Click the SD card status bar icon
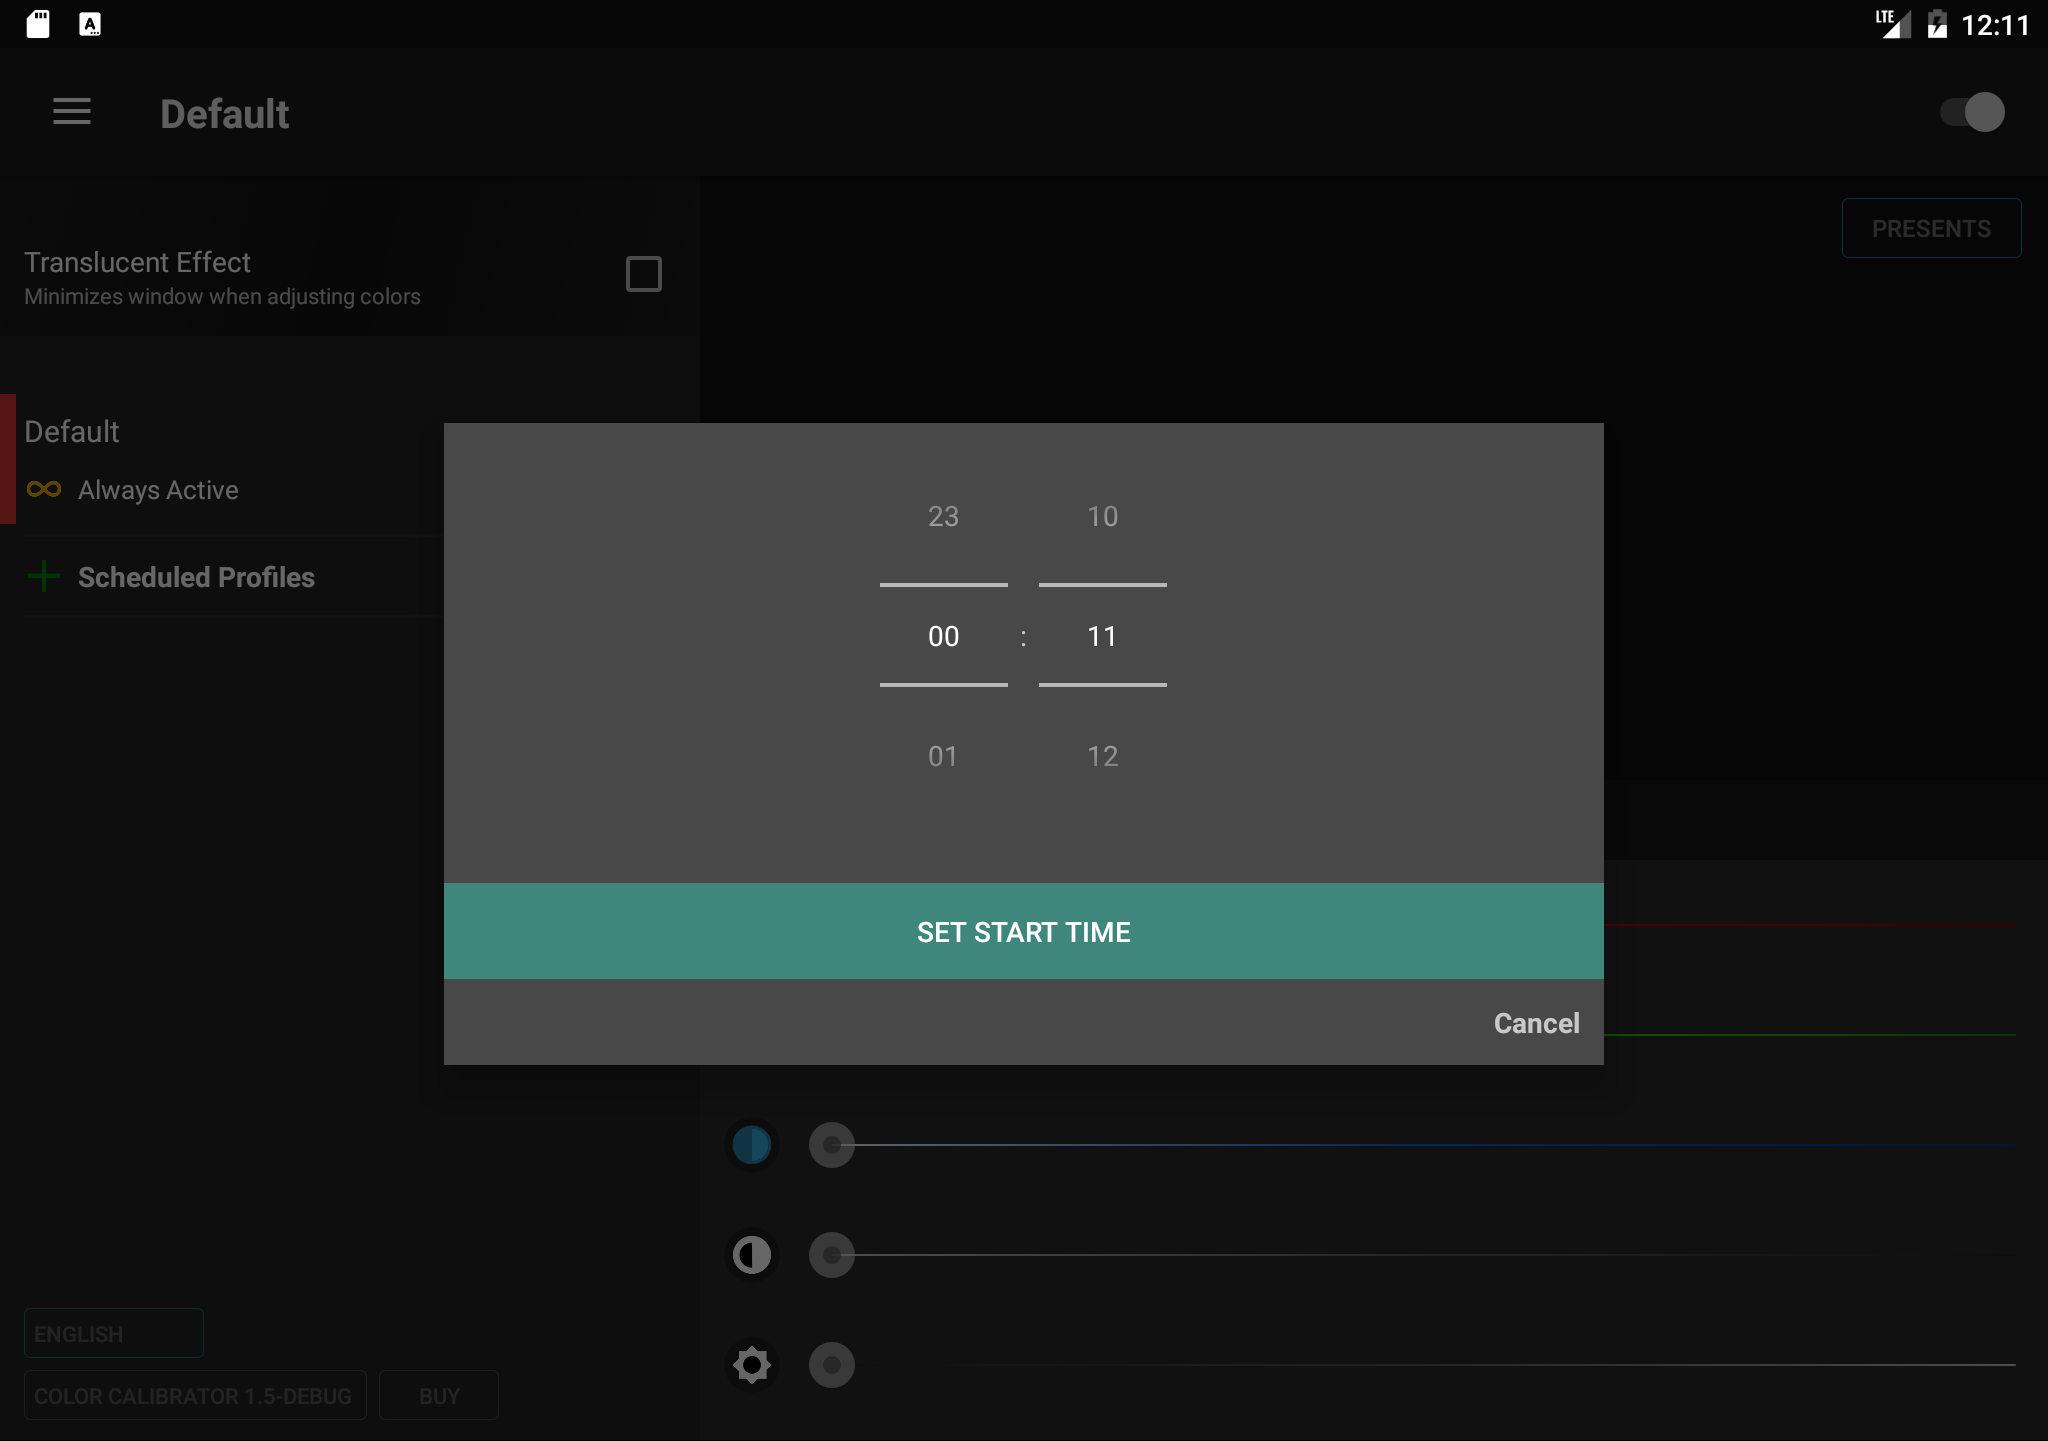 pyautogui.click(x=38, y=24)
